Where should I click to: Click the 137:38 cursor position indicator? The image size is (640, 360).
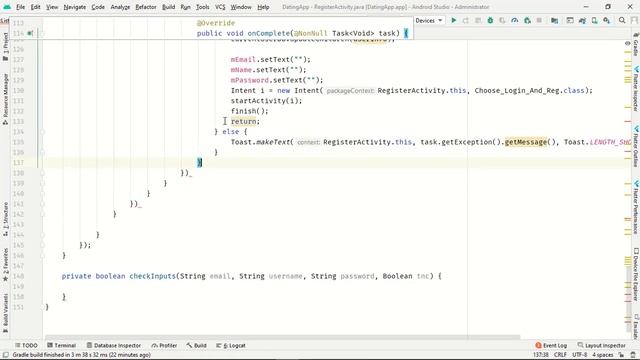tap(541, 355)
